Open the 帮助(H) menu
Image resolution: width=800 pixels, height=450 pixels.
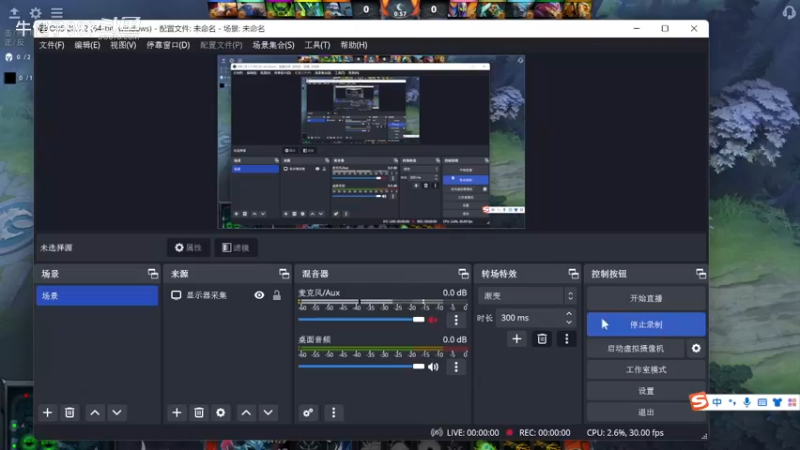pos(354,45)
